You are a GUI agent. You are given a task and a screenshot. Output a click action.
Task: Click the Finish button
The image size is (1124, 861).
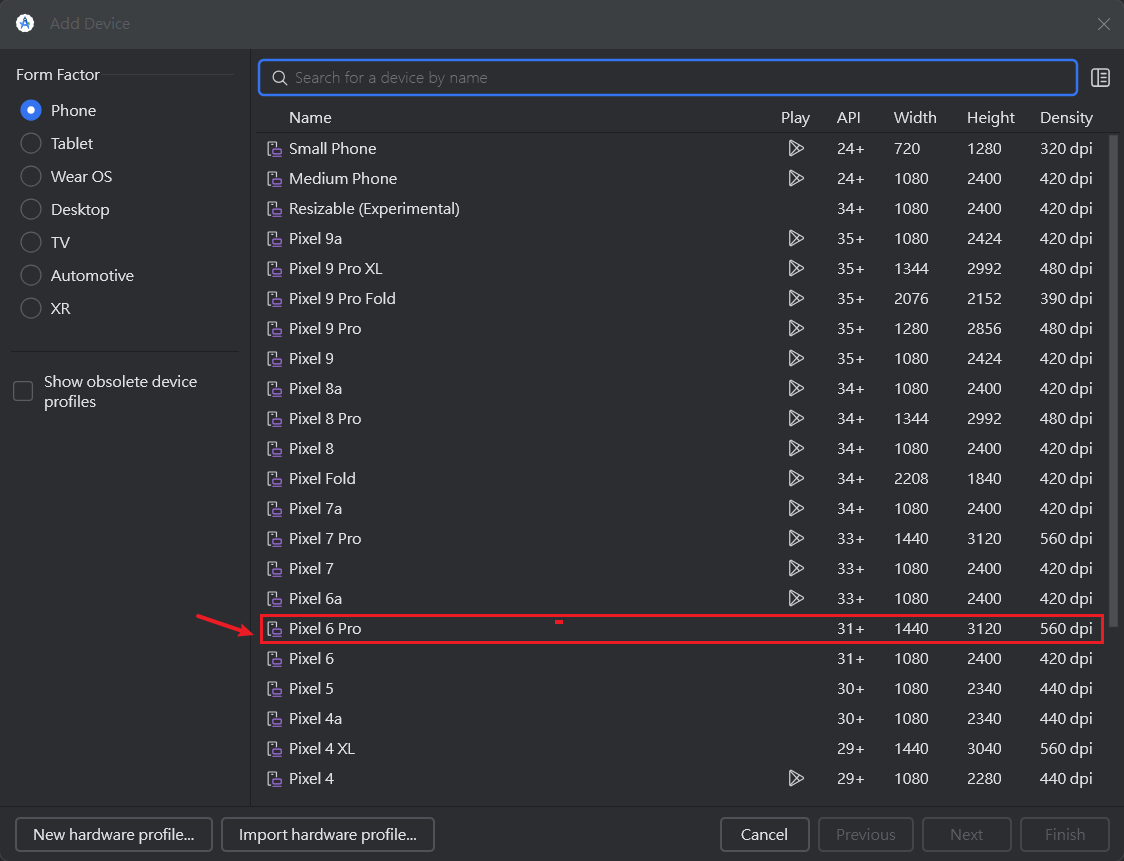pos(1065,834)
